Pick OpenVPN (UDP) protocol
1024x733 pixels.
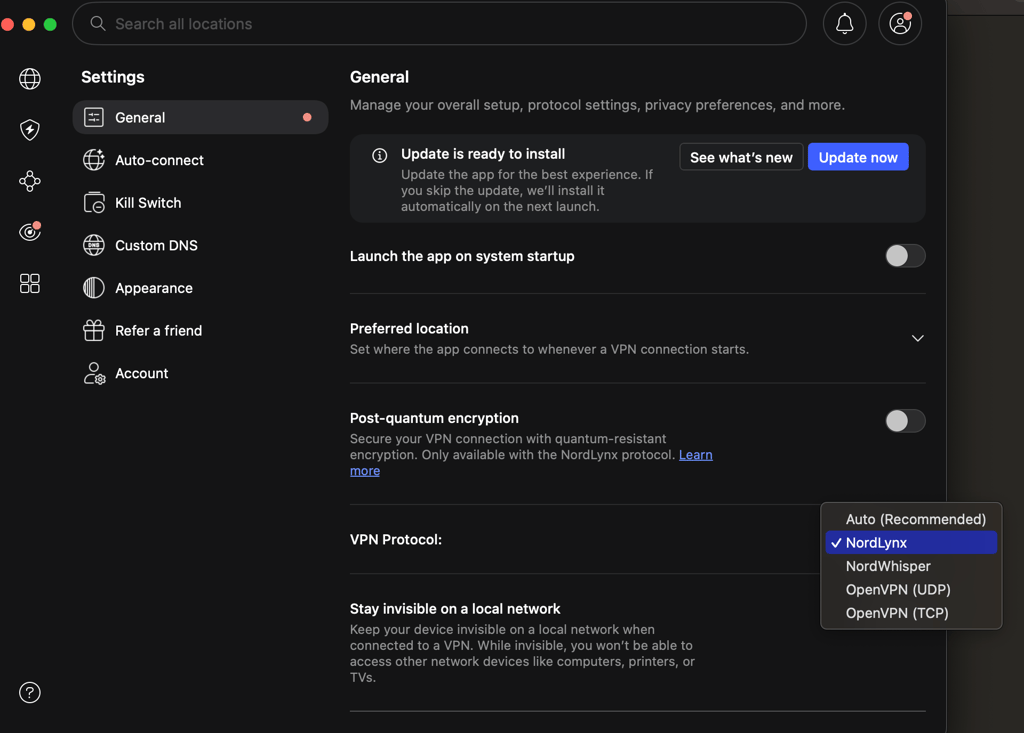(x=911, y=590)
